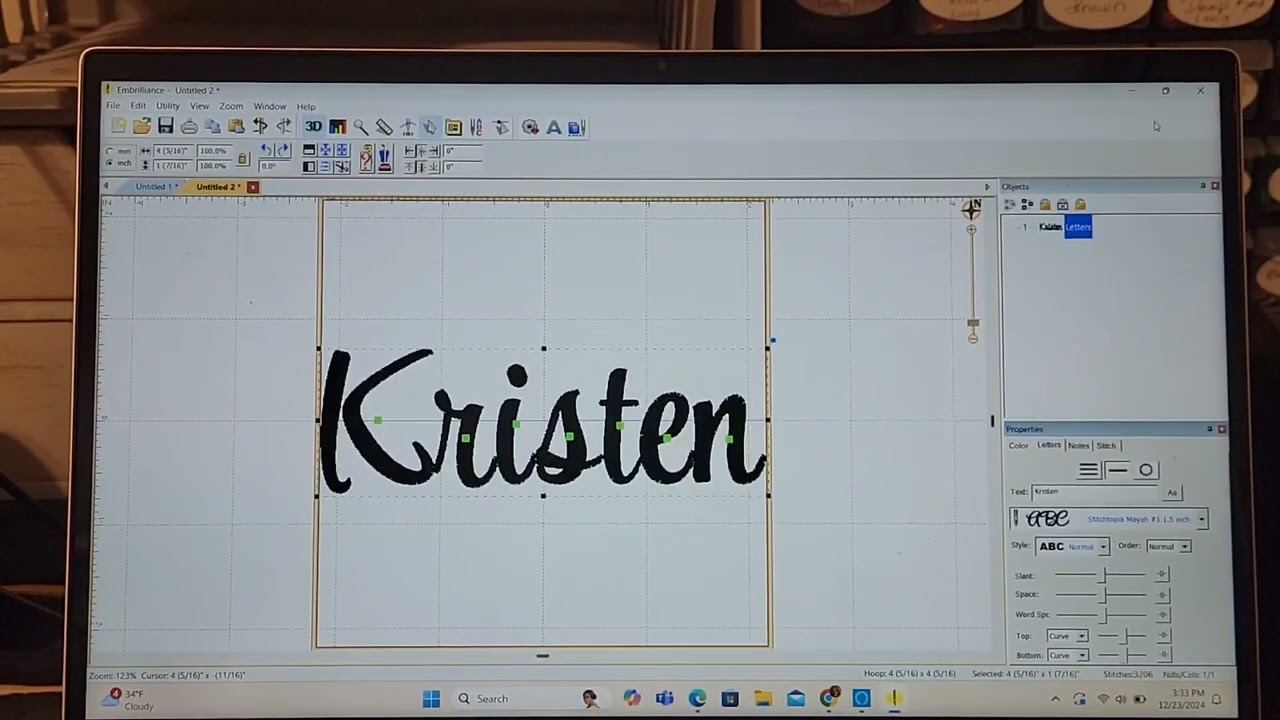Click the first Objects panel toolbar icon

(x=1010, y=205)
